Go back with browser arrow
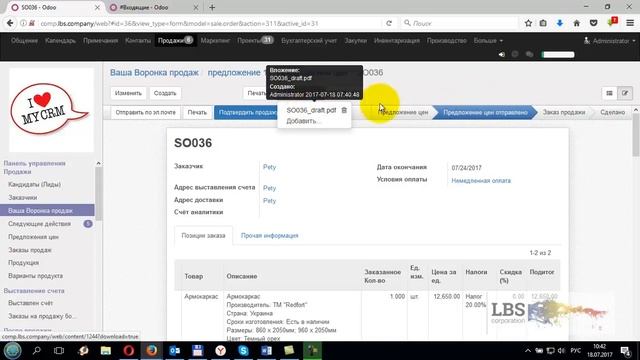Screen dimensions: 640x360 pyautogui.click(x=10, y=24)
